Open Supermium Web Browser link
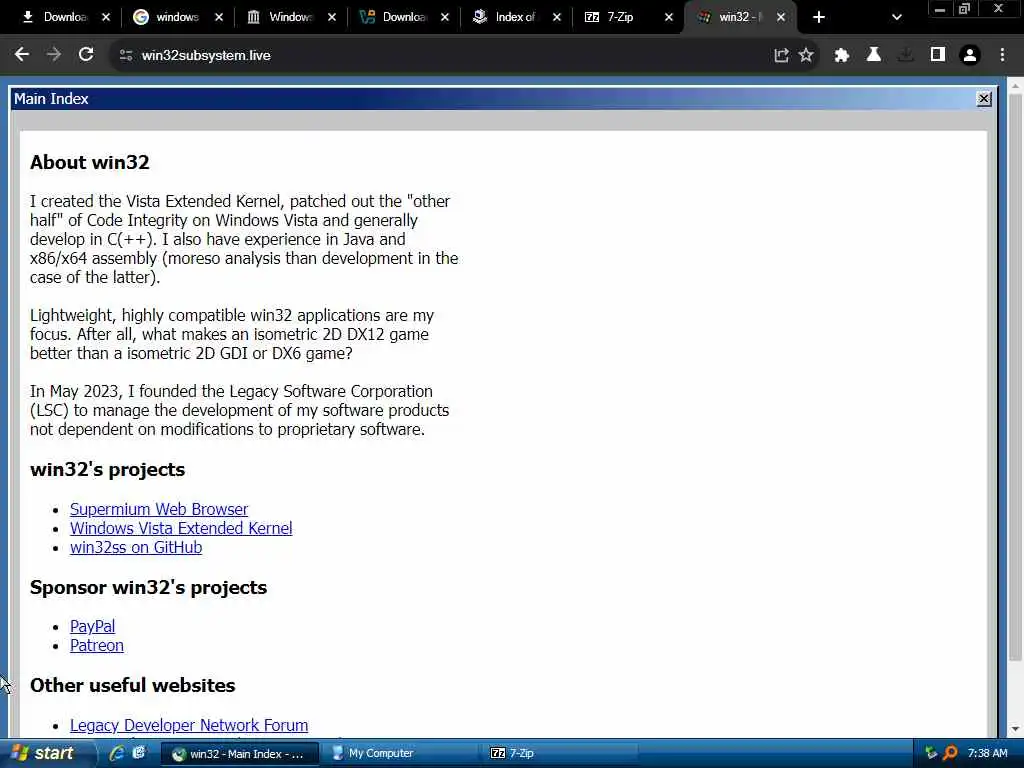Image resolution: width=1024 pixels, height=768 pixels. [x=159, y=509]
